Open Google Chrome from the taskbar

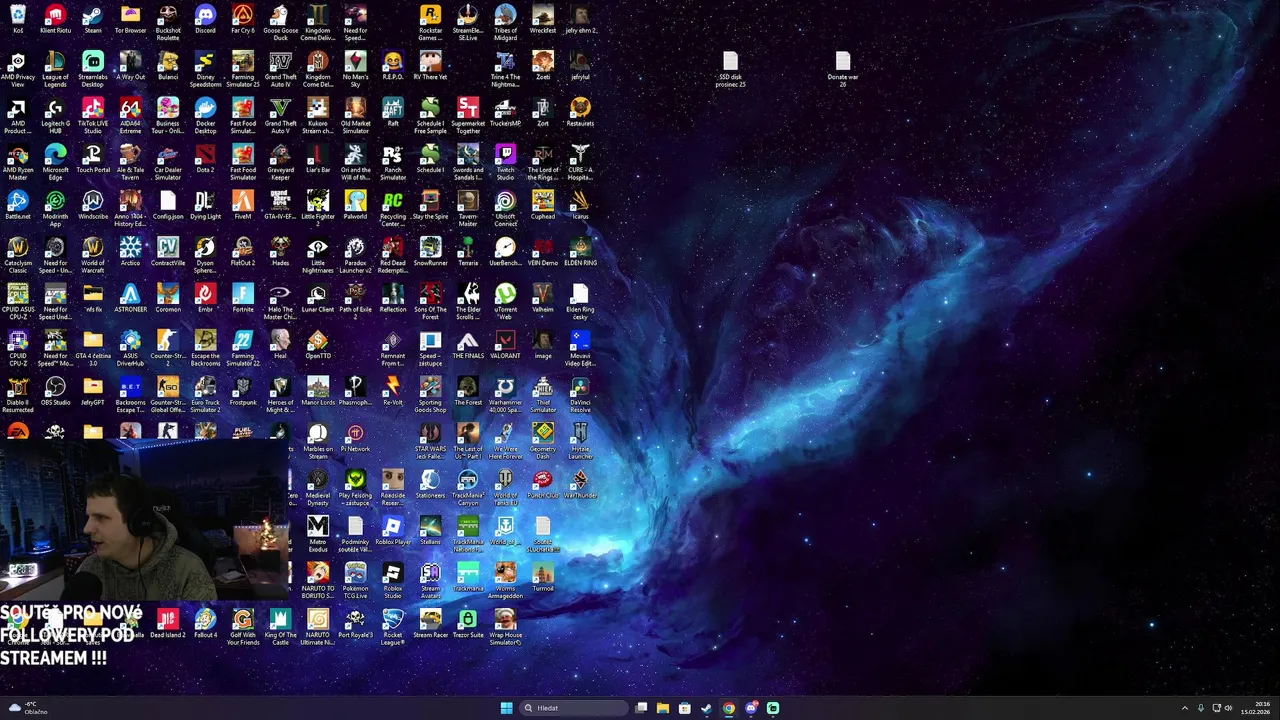[x=728, y=708]
